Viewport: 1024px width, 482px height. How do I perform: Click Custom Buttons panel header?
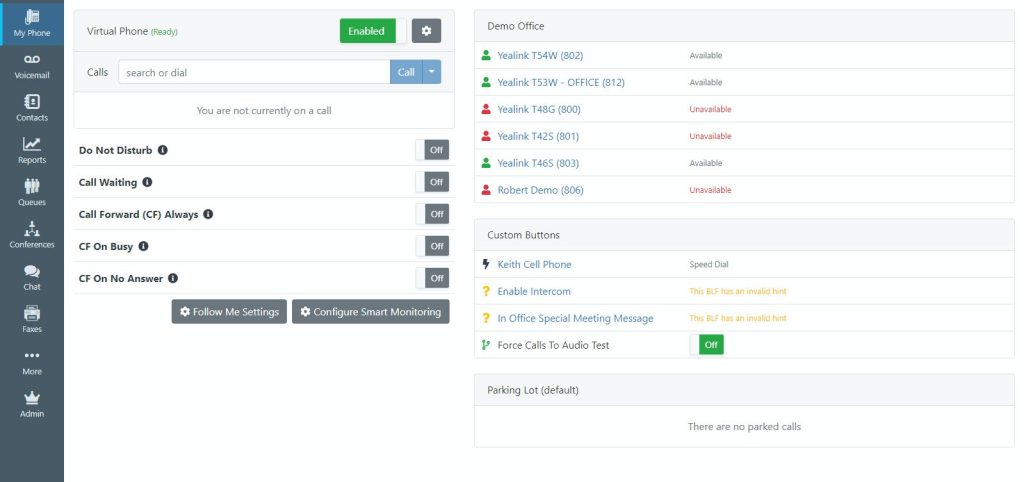click(x=744, y=235)
